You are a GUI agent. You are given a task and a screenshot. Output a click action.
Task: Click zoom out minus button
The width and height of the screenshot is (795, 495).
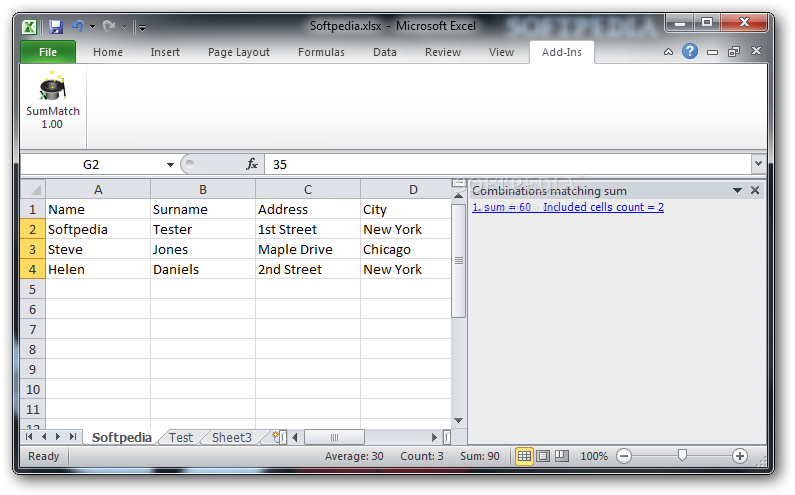[624, 456]
